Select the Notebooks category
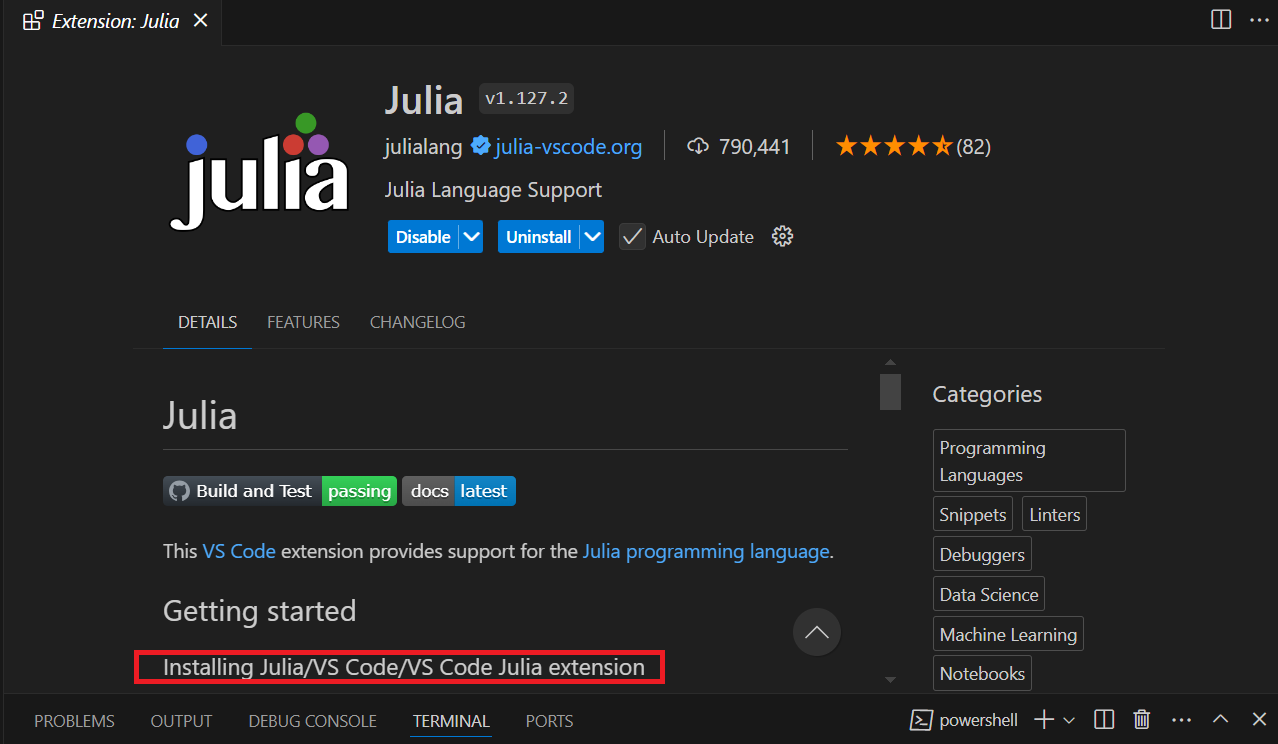This screenshot has width=1278, height=744. click(x=982, y=674)
